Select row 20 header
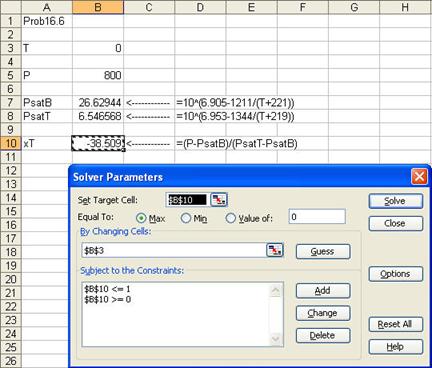 click(x=11, y=279)
